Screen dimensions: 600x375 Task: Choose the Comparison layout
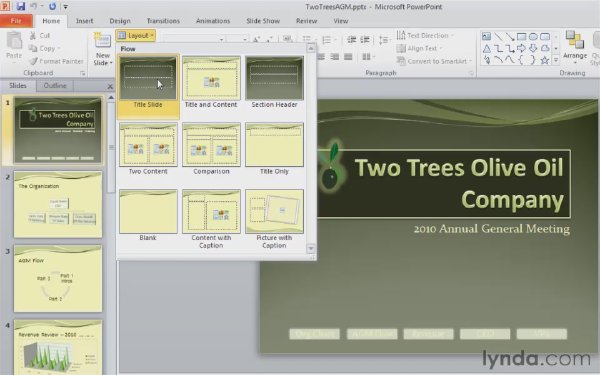[211, 149]
